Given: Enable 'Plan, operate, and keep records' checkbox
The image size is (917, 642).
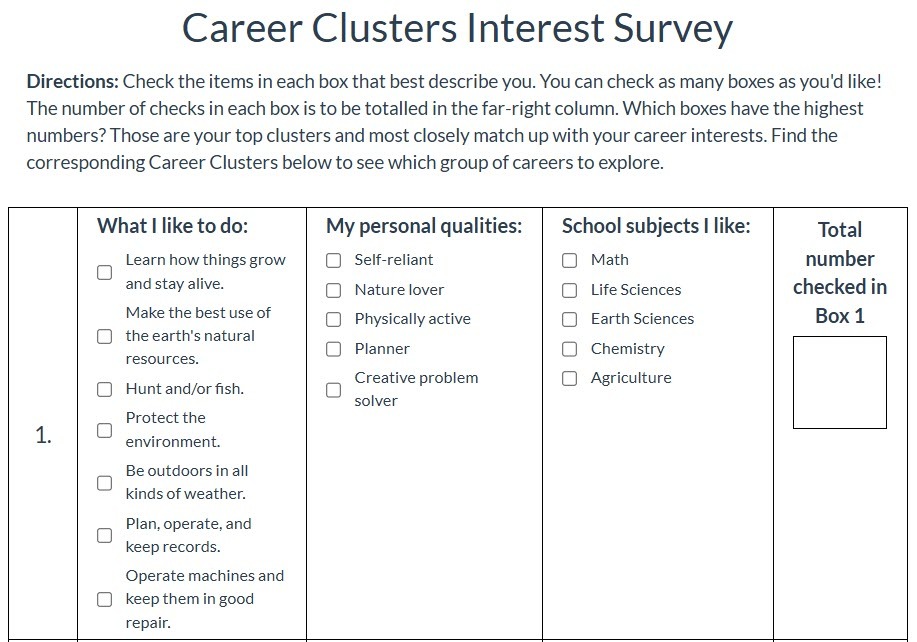Looking at the screenshot, I should click(104, 536).
